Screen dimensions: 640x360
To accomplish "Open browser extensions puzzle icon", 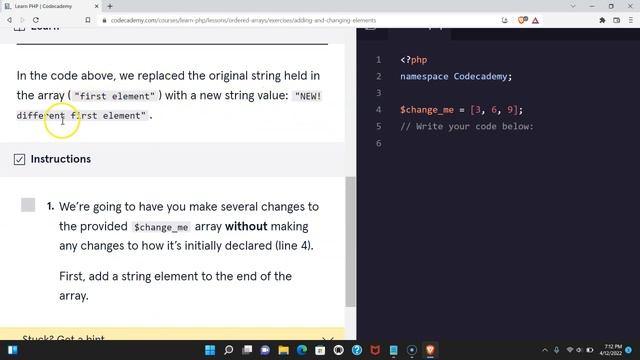I will [x=602, y=20].
